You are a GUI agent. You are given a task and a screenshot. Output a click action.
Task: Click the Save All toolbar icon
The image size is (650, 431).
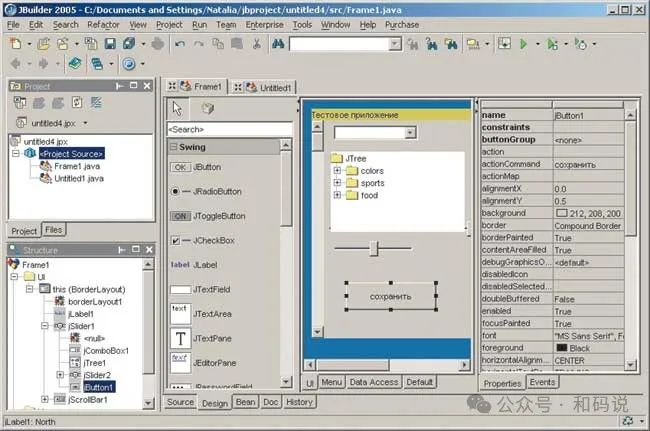(x=129, y=44)
